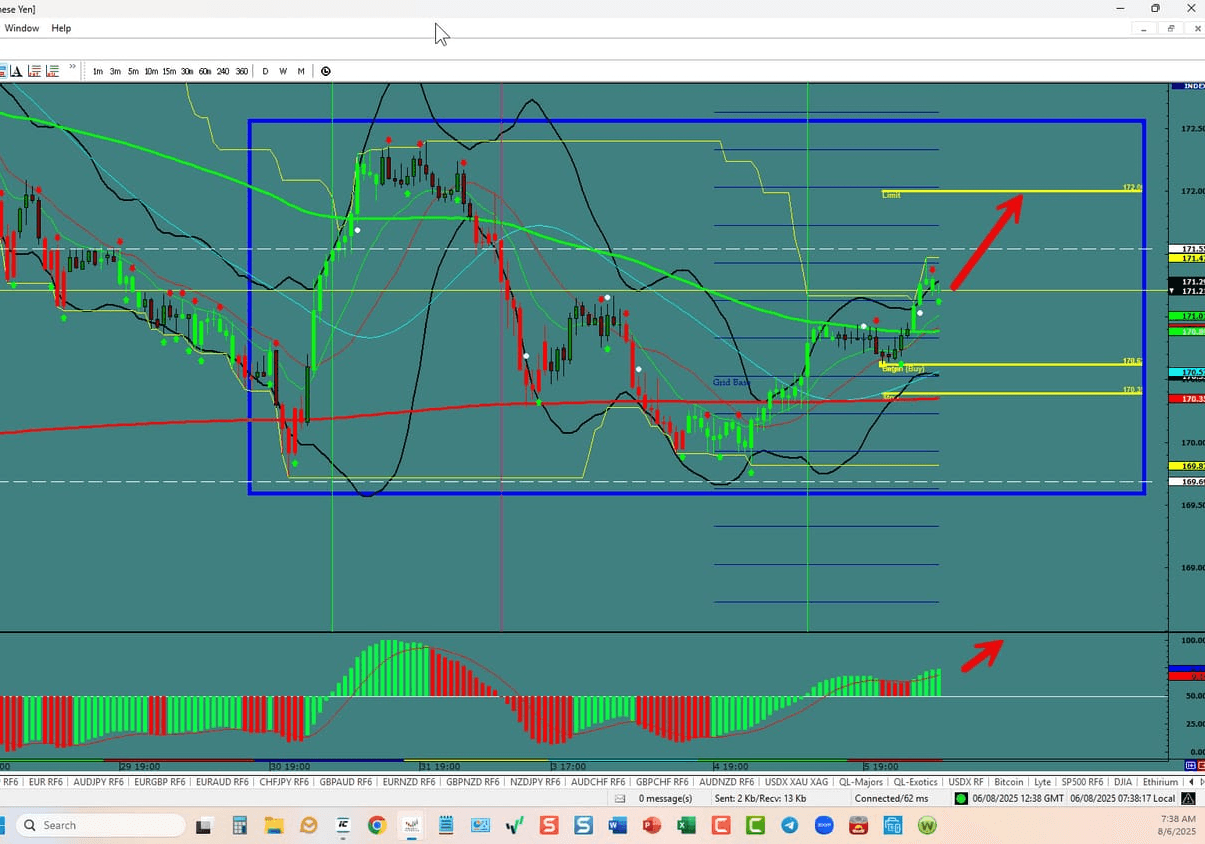Open the Help menu
Image resolution: width=1205 pixels, height=844 pixels.
pyautogui.click(x=61, y=28)
